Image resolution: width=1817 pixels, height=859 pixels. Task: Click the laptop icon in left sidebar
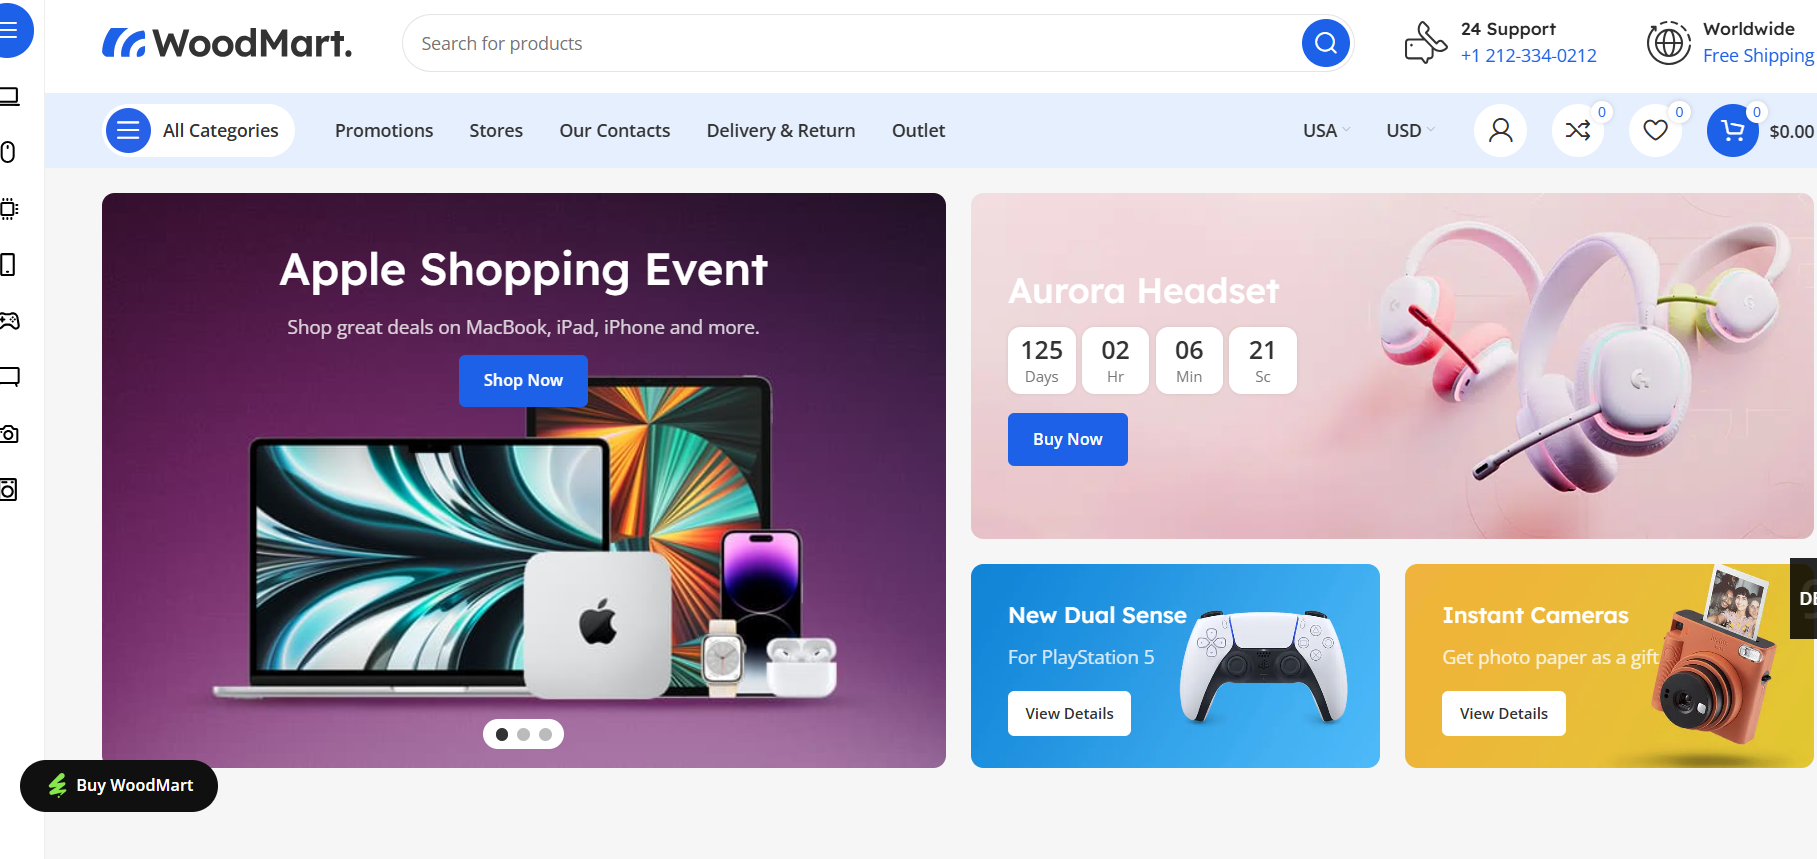(9, 97)
